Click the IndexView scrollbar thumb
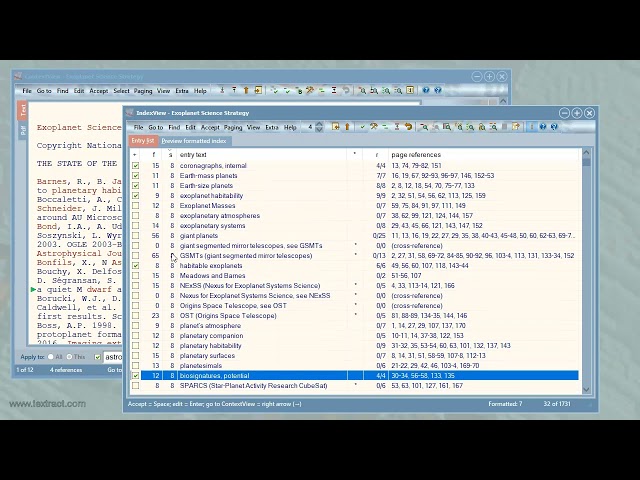This screenshot has height=480, width=640. pyautogui.click(x=587, y=162)
